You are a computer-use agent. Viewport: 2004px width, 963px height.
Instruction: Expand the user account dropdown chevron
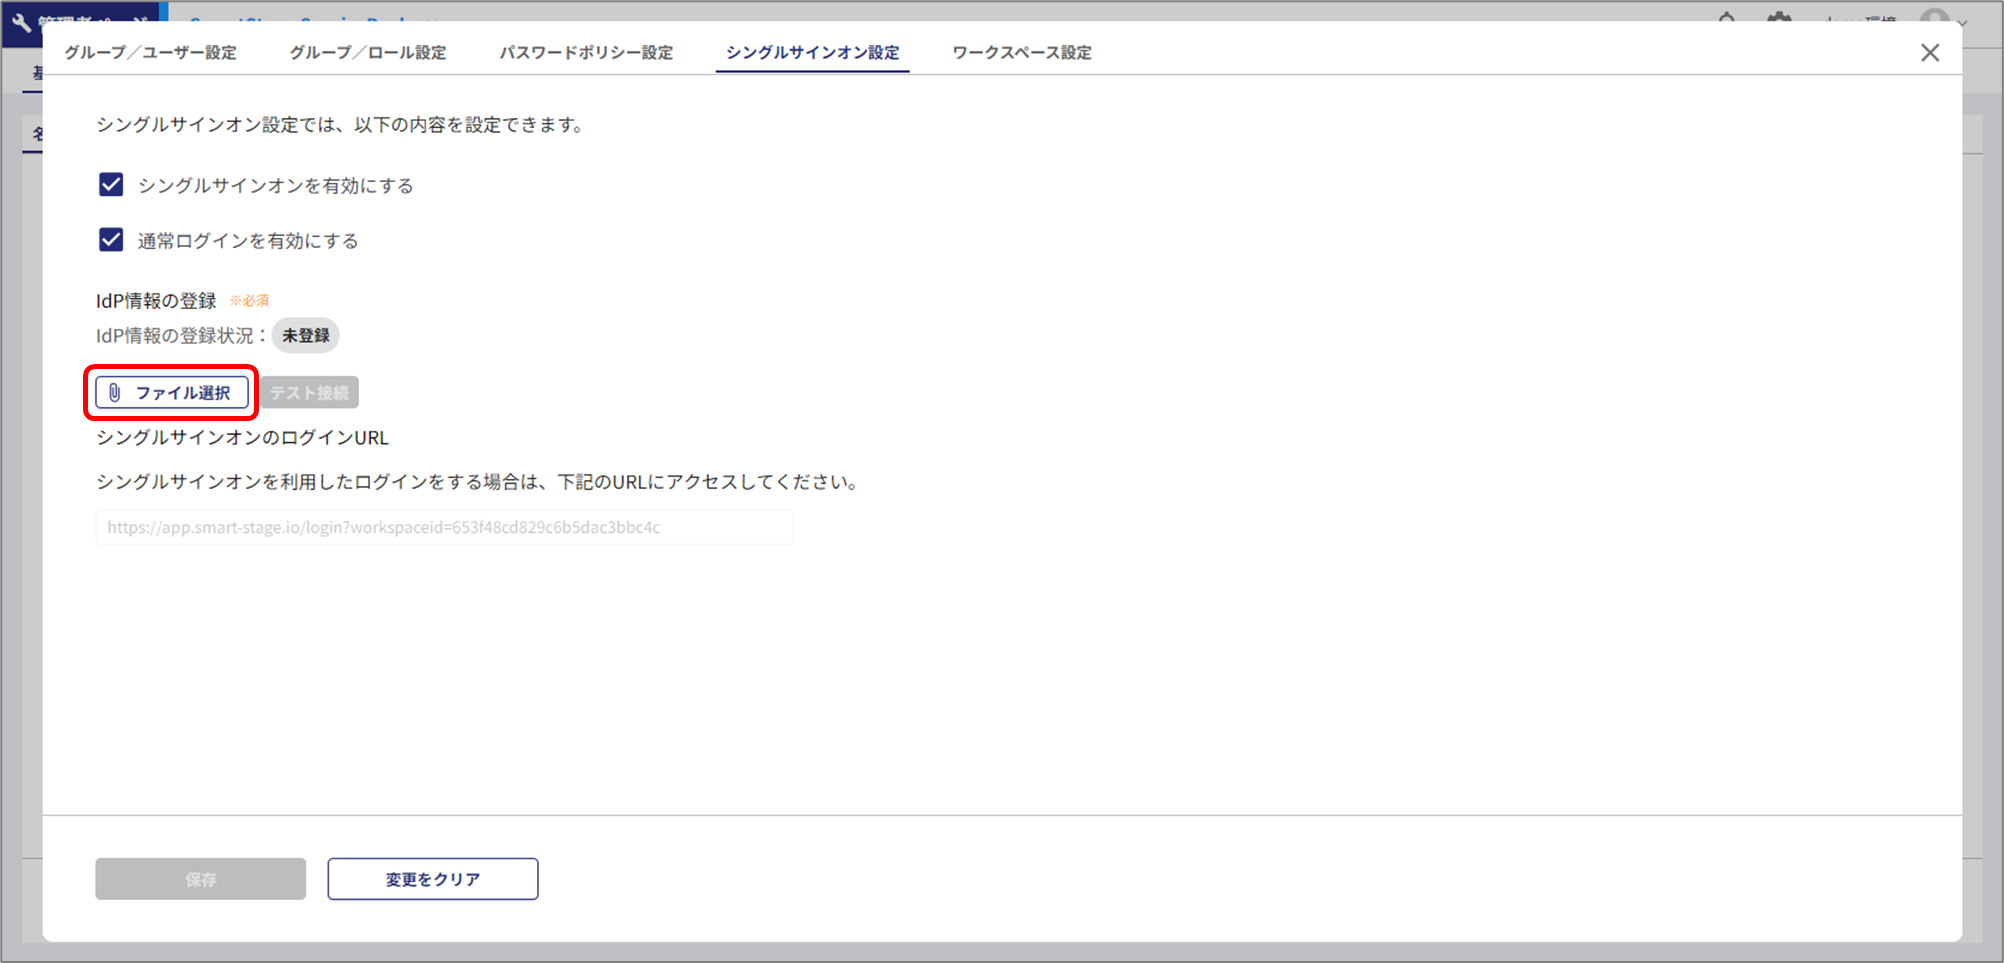click(x=1963, y=21)
